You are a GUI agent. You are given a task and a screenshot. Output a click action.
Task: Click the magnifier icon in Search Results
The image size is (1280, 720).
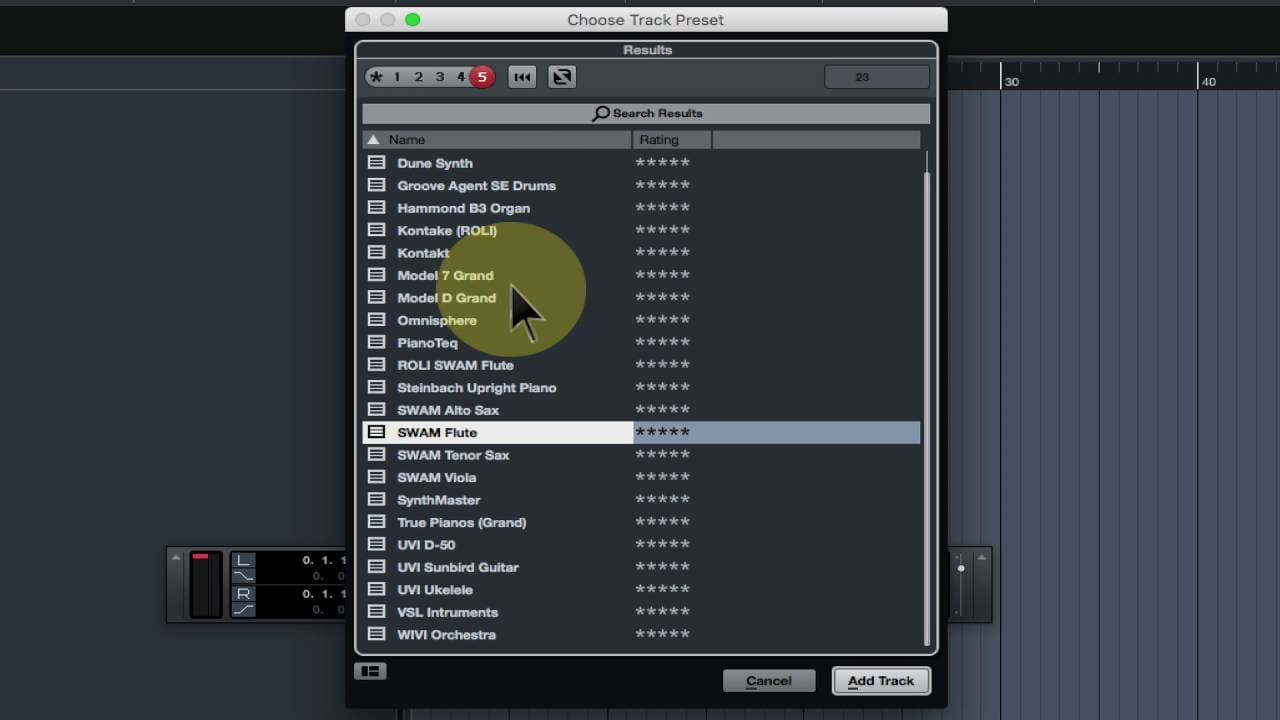[x=600, y=113]
